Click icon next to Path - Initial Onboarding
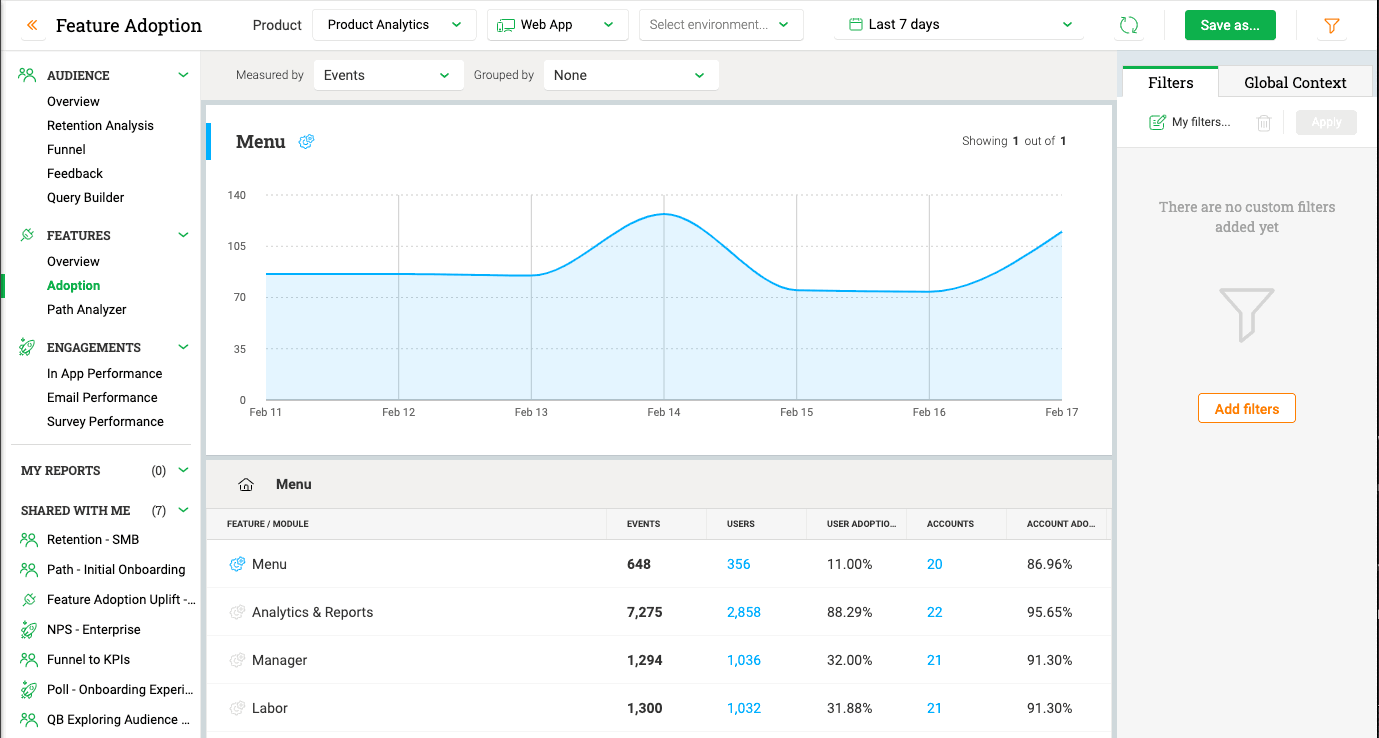Image resolution: width=1379 pixels, height=738 pixels. 28,570
